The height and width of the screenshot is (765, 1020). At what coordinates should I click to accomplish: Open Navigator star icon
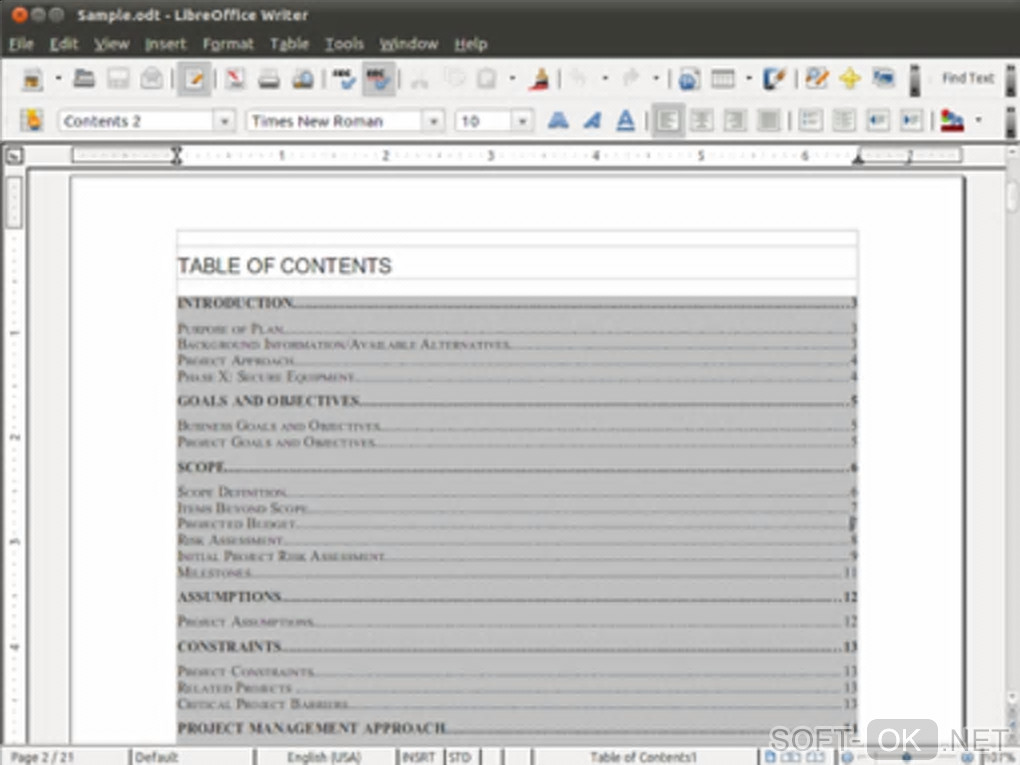click(850, 79)
